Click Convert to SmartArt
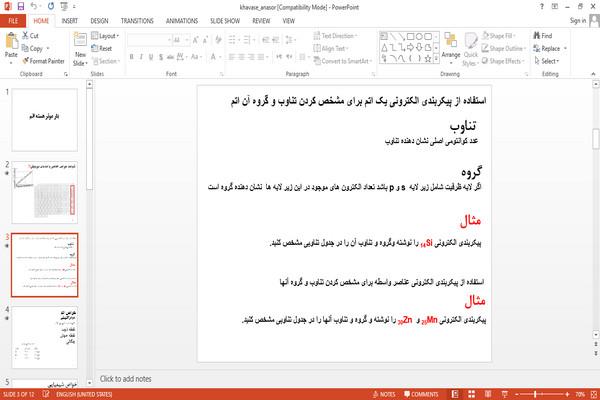 [x=342, y=61]
